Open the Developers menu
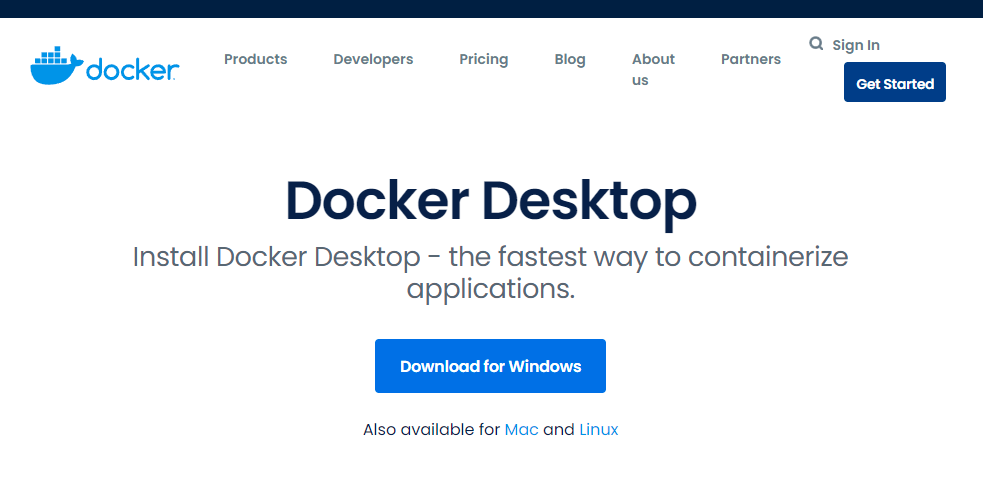The width and height of the screenshot is (983, 491). 373,59
